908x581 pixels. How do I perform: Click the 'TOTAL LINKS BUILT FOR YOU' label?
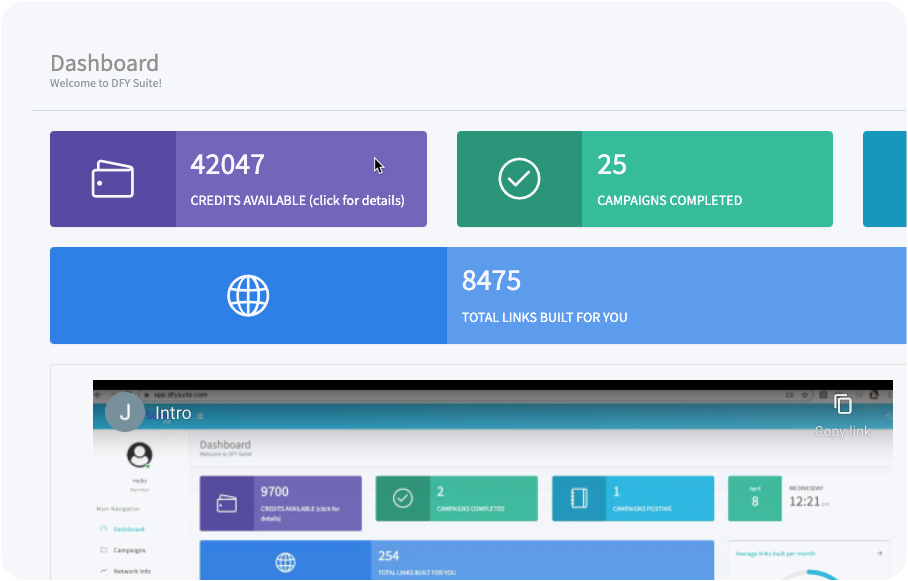544,317
